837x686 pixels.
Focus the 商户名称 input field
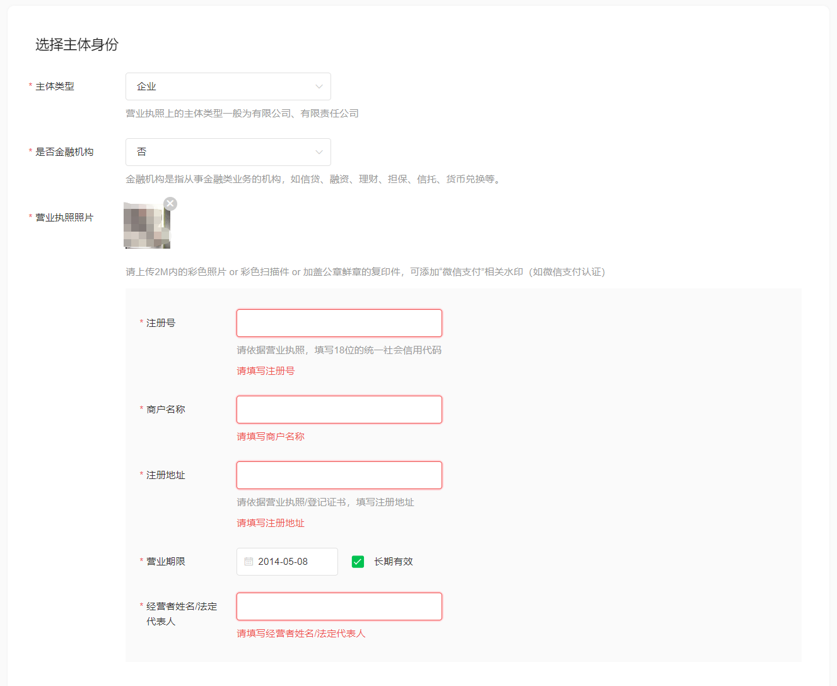pyautogui.click(x=339, y=409)
